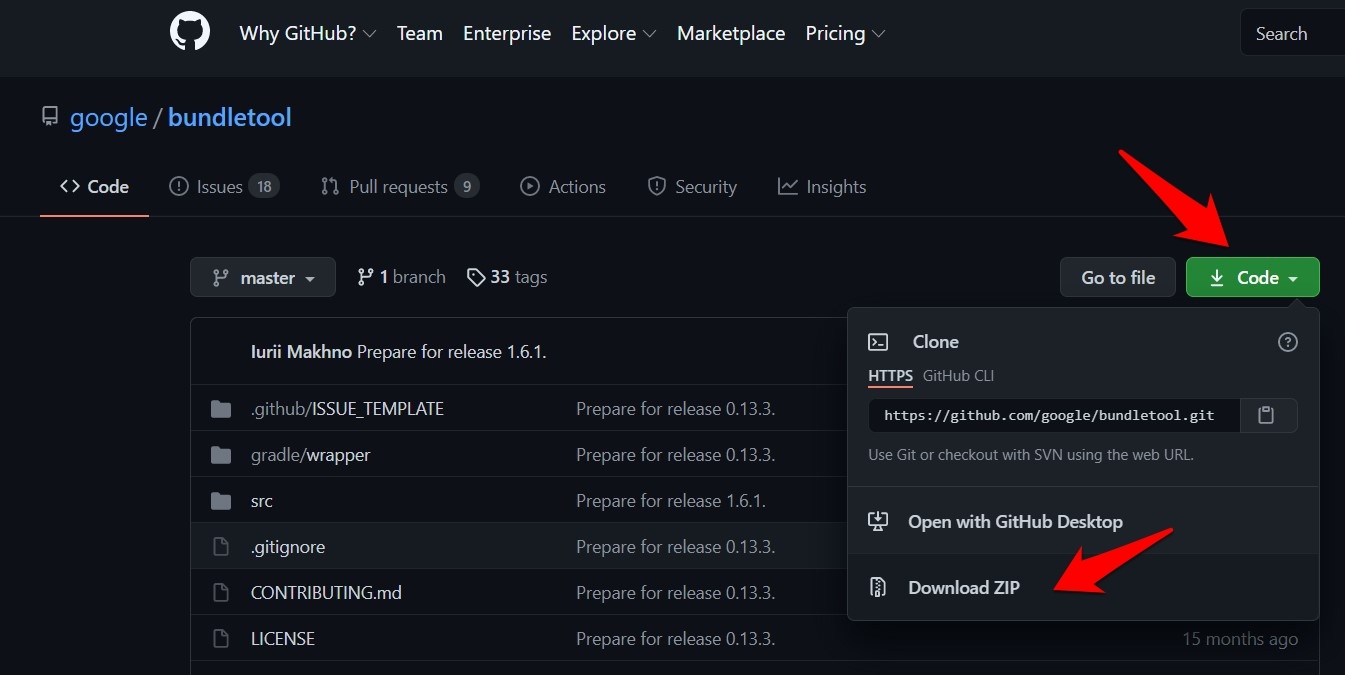Screen dimensions: 1345x675
Task: Click the branch icon next to 1 branch
Action: click(365, 277)
